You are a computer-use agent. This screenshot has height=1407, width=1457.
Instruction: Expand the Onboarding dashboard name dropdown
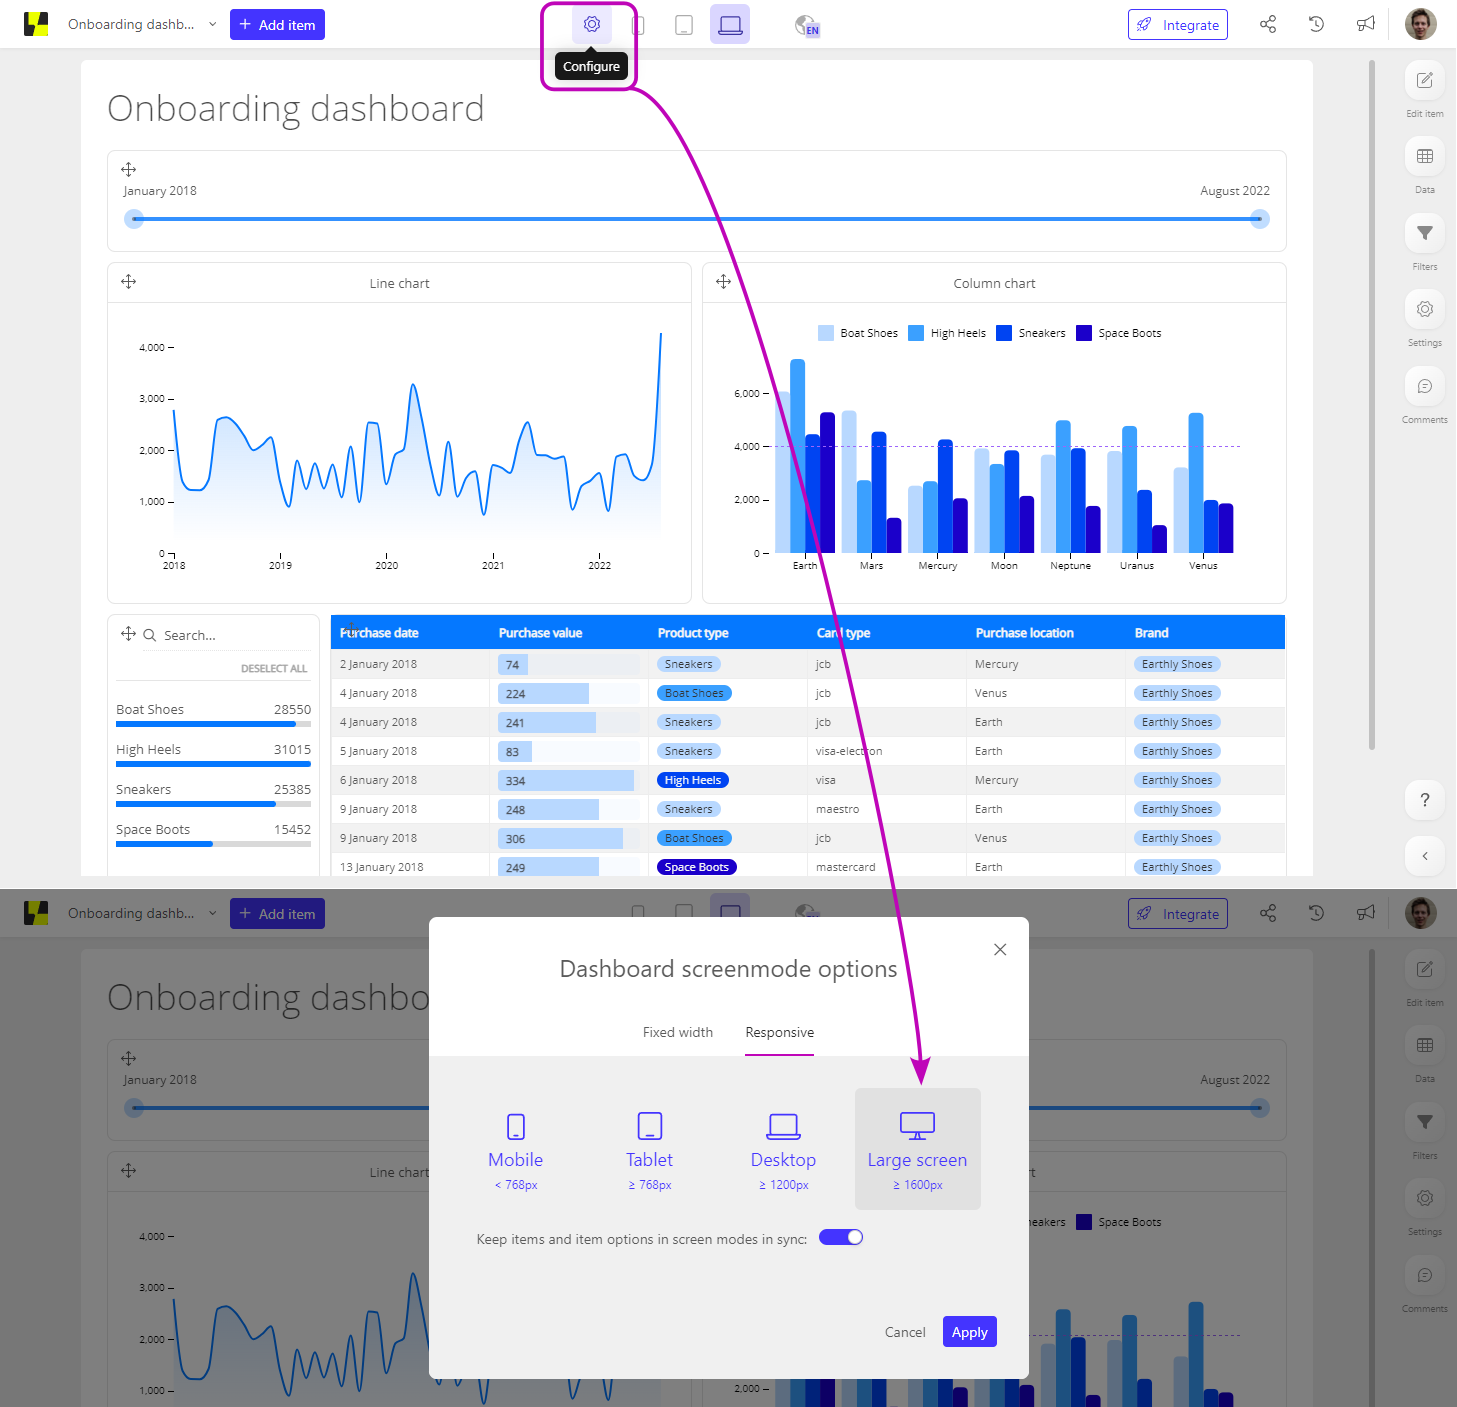[212, 24]
